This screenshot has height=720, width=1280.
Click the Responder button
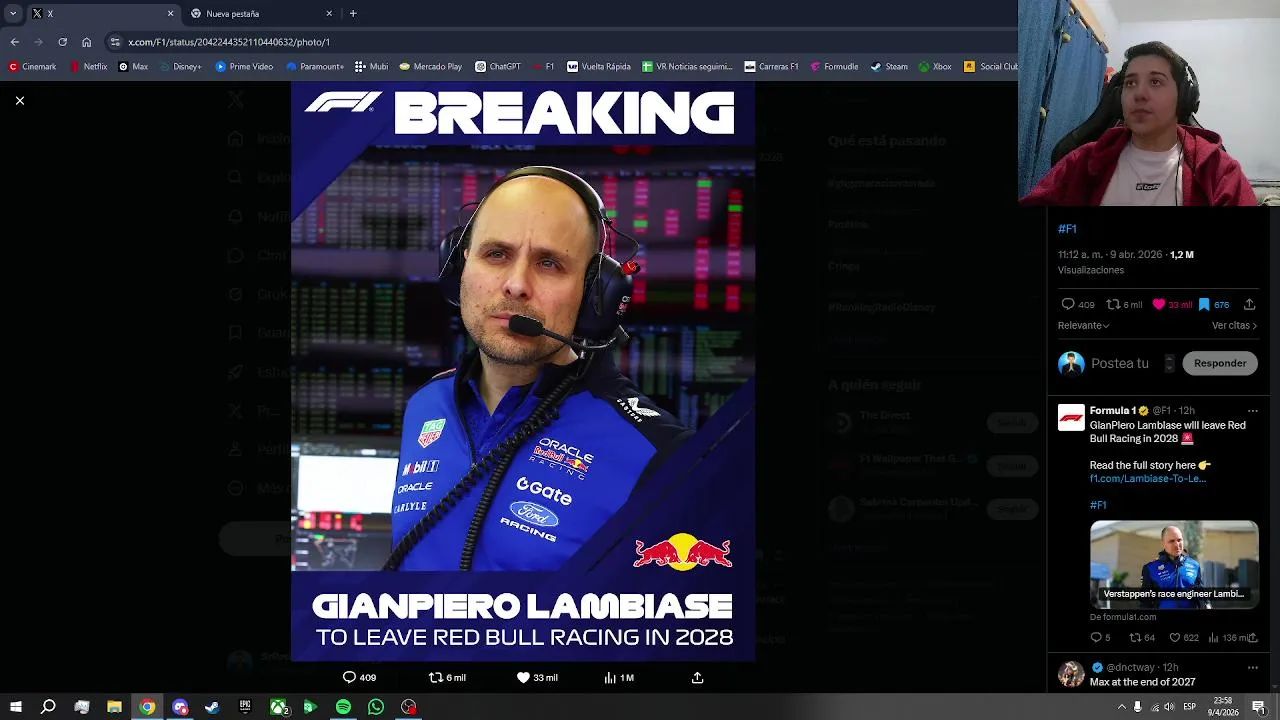pos(1220,363)
